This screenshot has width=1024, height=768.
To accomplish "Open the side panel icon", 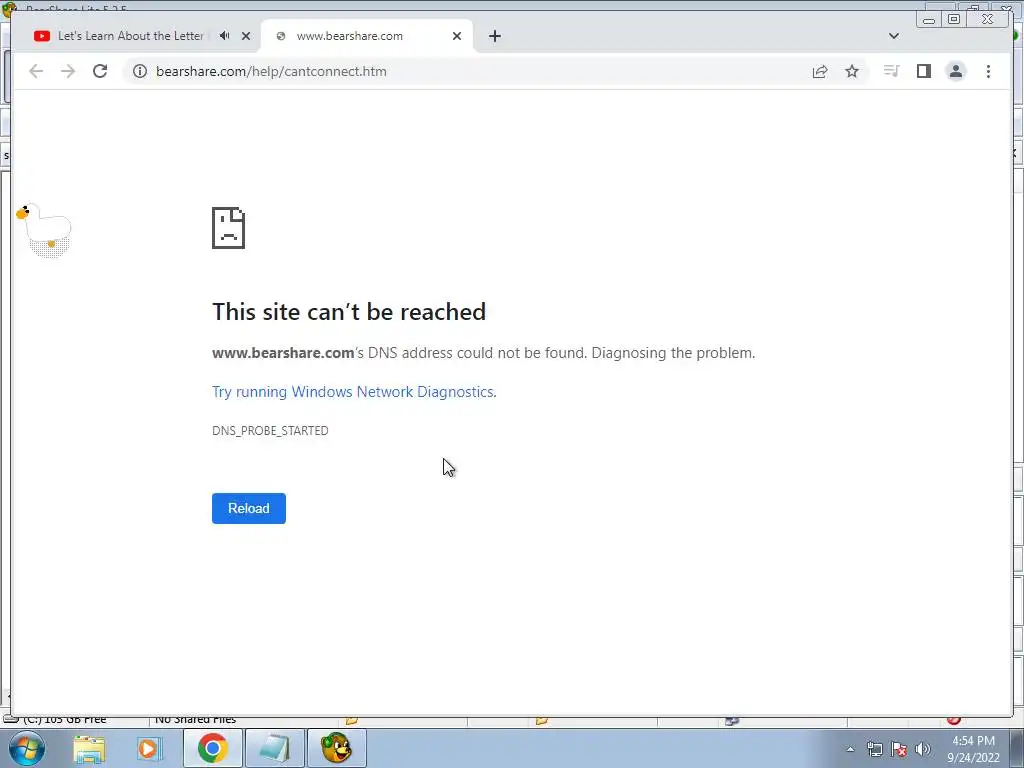I will 923,71.
